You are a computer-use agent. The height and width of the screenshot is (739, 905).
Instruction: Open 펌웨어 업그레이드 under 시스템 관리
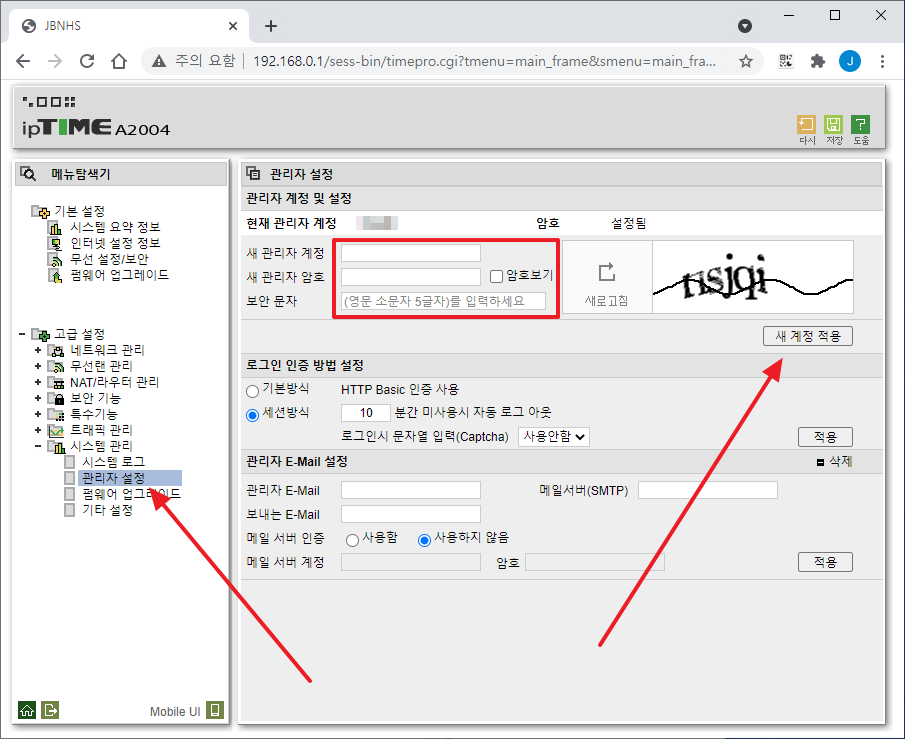coord(131,494)
